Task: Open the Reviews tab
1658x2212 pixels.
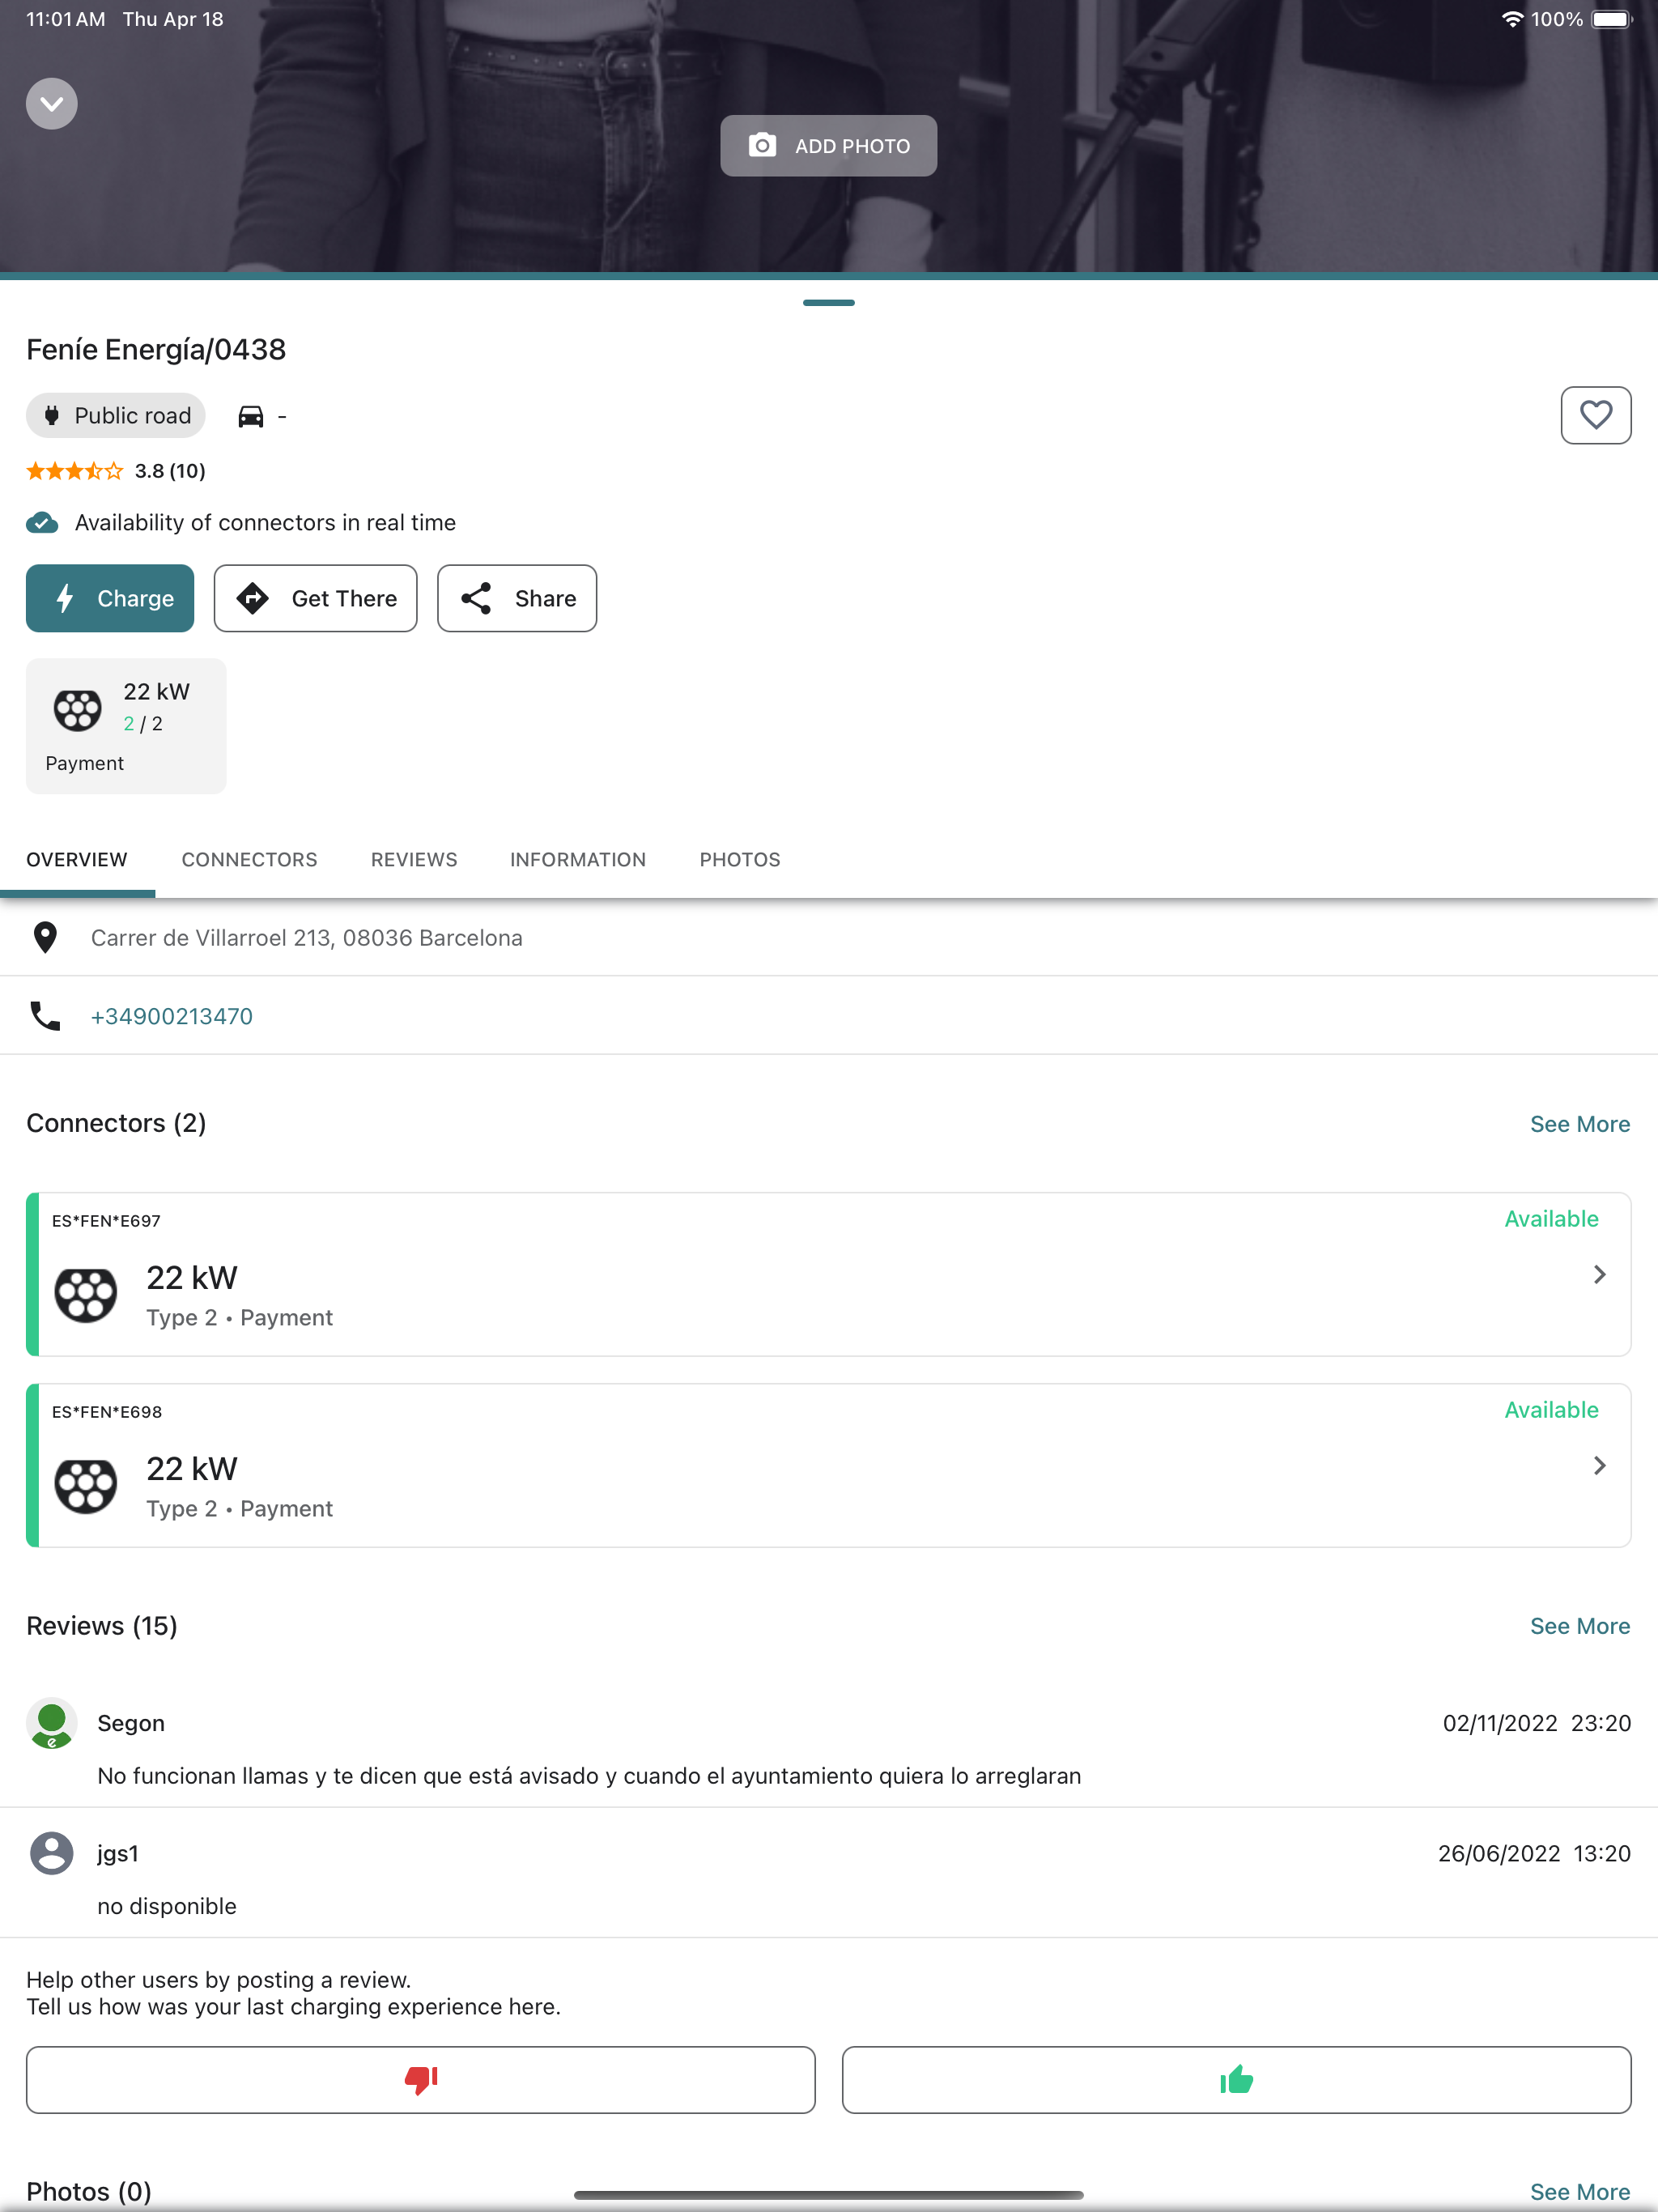Action: pos(413,860)
